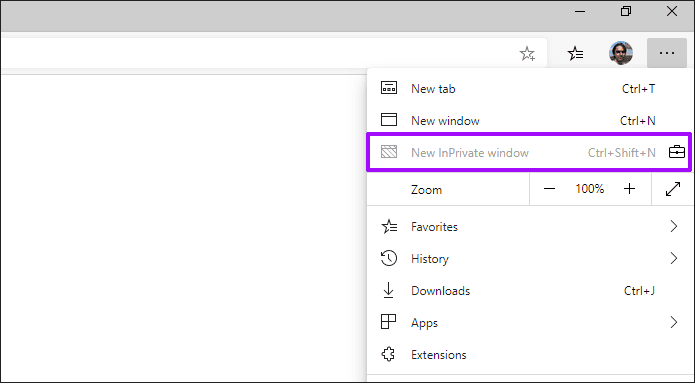Click the Favorites star icon in menu
This screenshot has height=383, width=695.
[389, 227]
